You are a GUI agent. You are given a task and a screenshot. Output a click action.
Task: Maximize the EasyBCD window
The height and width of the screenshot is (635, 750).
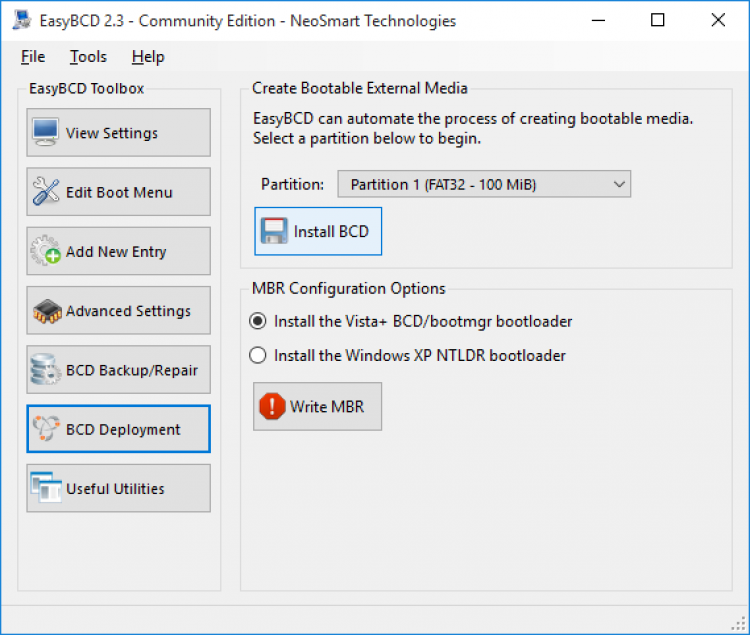657,20
